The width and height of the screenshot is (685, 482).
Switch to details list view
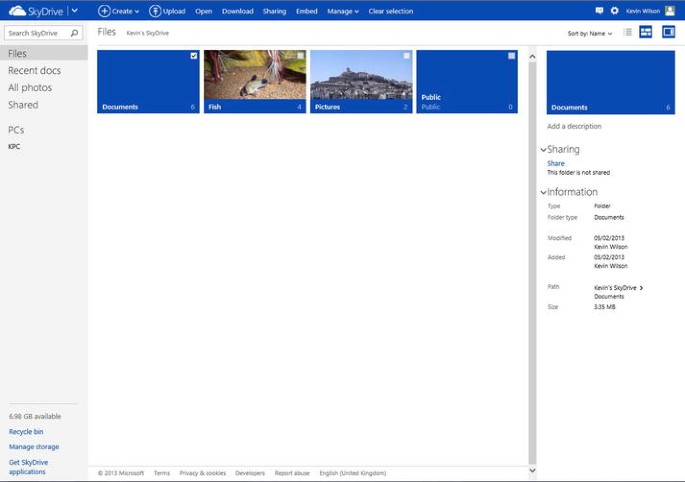628,33
